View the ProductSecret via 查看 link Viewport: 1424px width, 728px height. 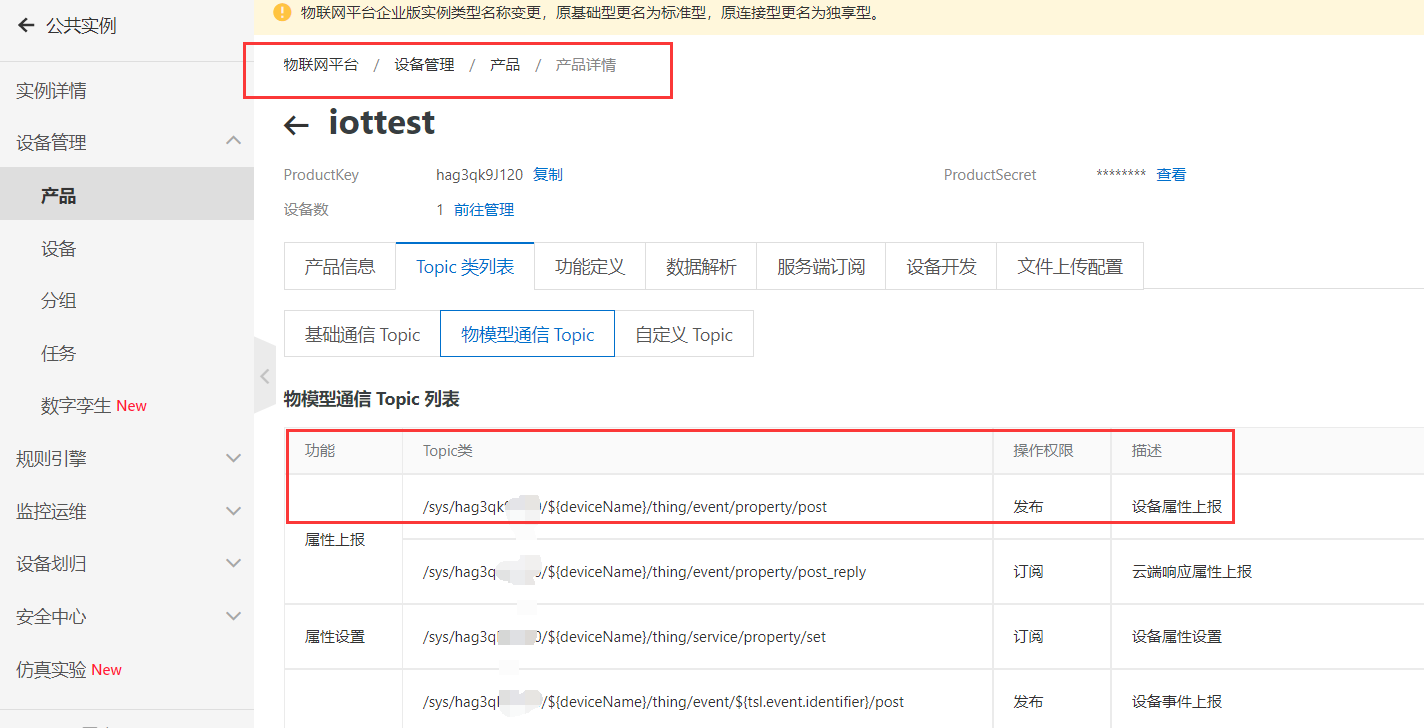[x=1171, y=175]
